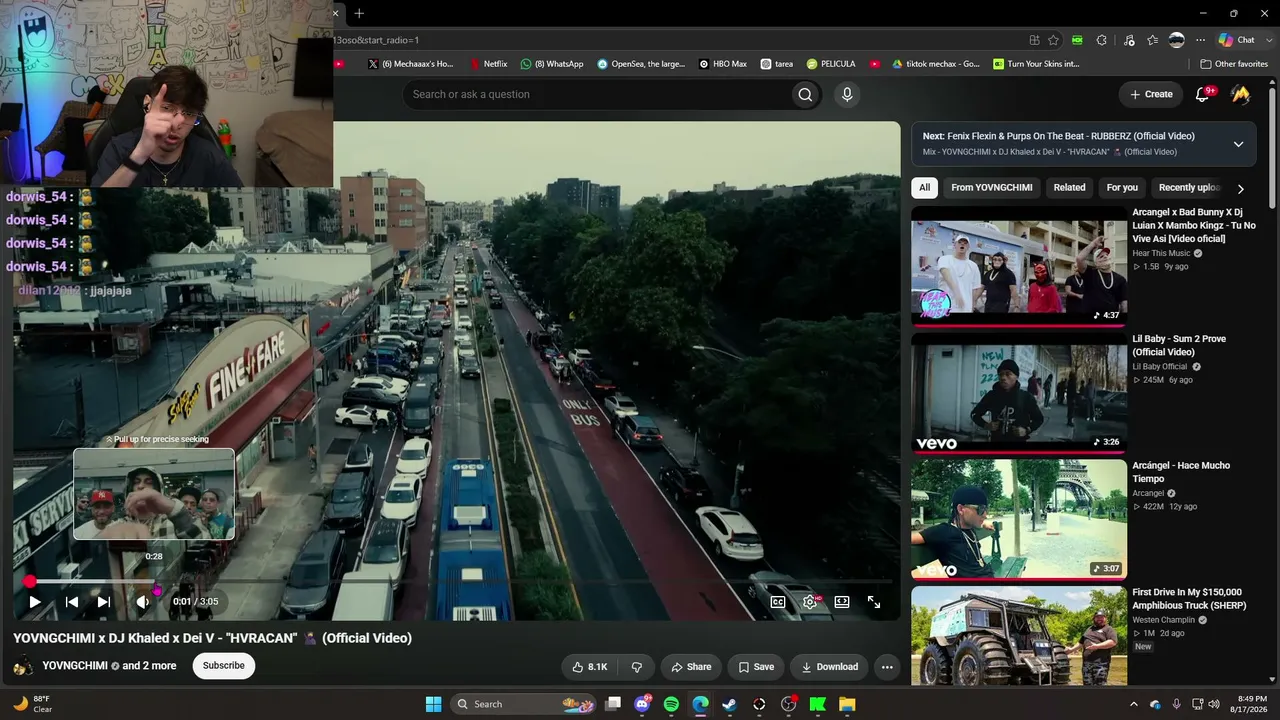Open YouTube notifications bell
The width and height of the screenshot is (1280, 720).
click(1203, 94)
